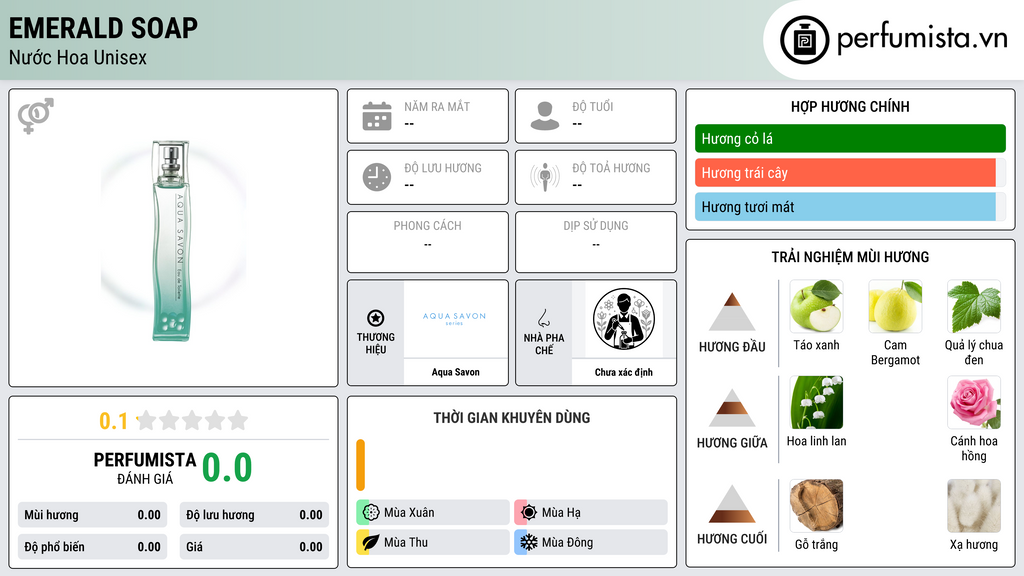Image resolution: width=1024 pixels, height=576 pixels.
Task: Click the Emerald Soap bottle image
Action: pyautogui.click(x=172, y=240)
